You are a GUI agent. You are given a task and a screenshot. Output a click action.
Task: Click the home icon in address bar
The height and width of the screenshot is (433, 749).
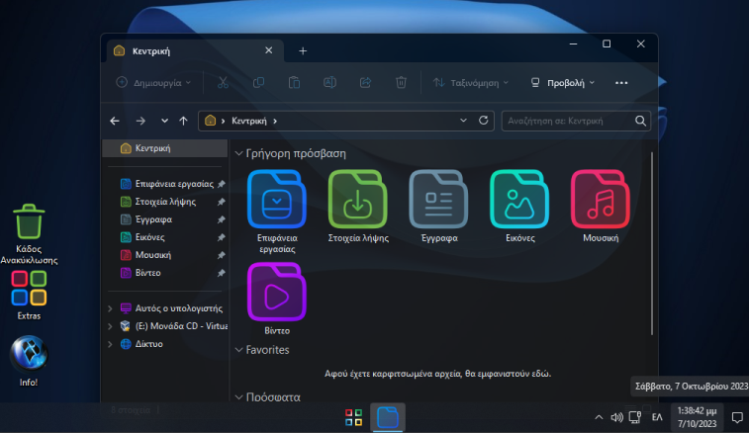coord(210,120)
